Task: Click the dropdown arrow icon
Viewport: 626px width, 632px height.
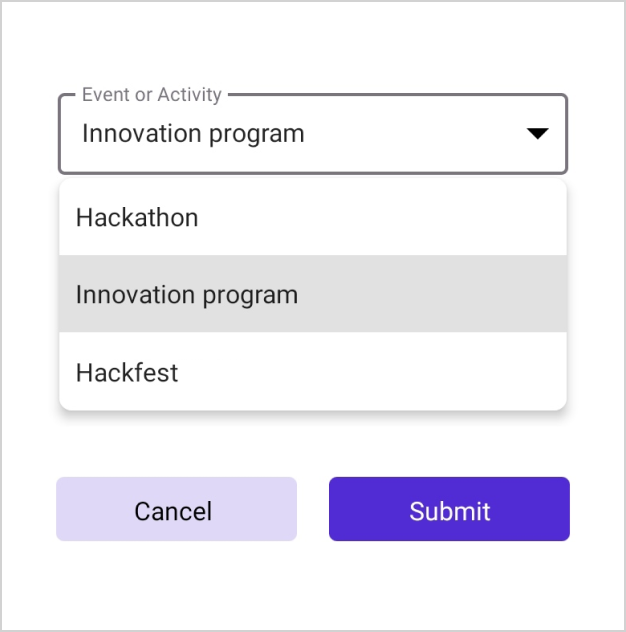Action: click(x=538, y=134)
